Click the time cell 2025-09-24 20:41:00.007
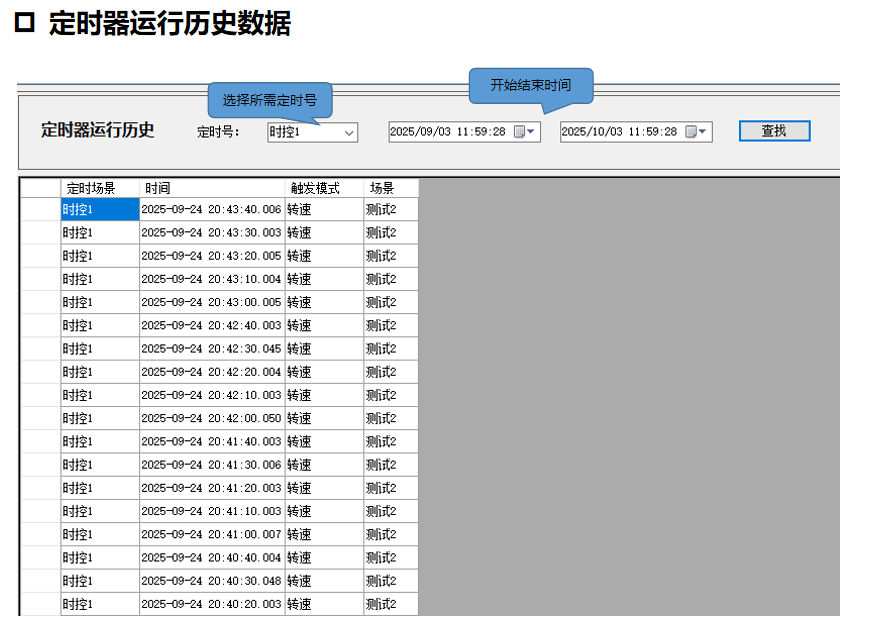Screen dimensions: 879x632 (x=211, y=534)
